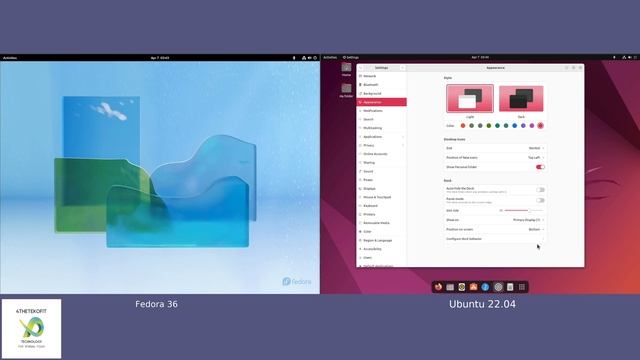The width and height of the screenshot is (640, 360).
Task: Open Multitasking in Settings sidebar
Action: tap(382, 128)
